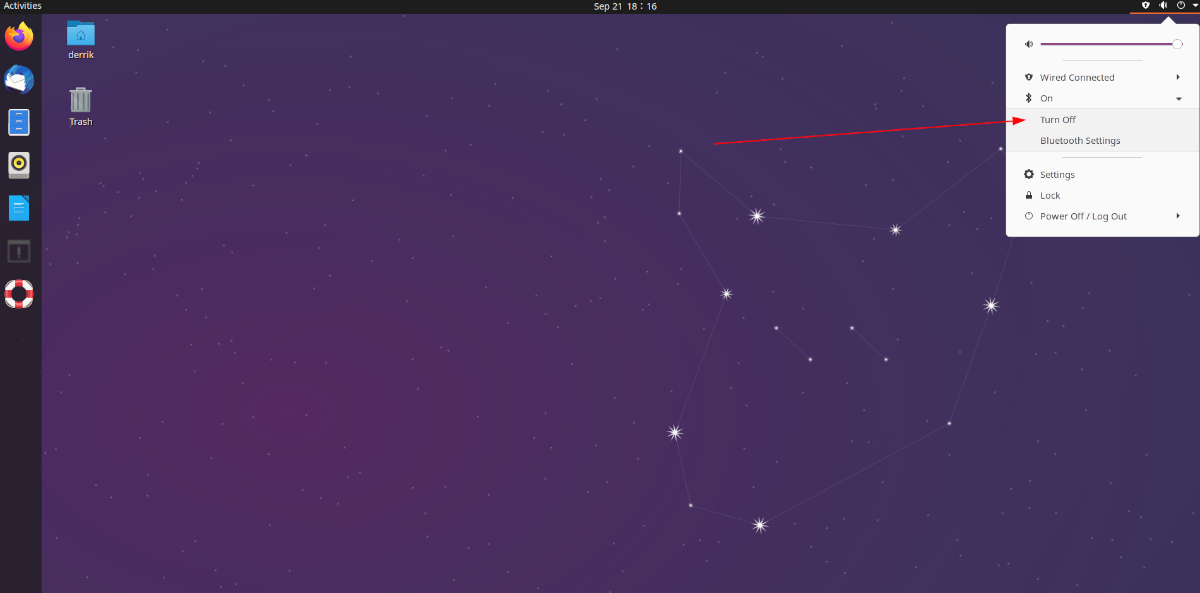
Task: Toggle the Bluetooth On state
Action: click(1044, 98)
